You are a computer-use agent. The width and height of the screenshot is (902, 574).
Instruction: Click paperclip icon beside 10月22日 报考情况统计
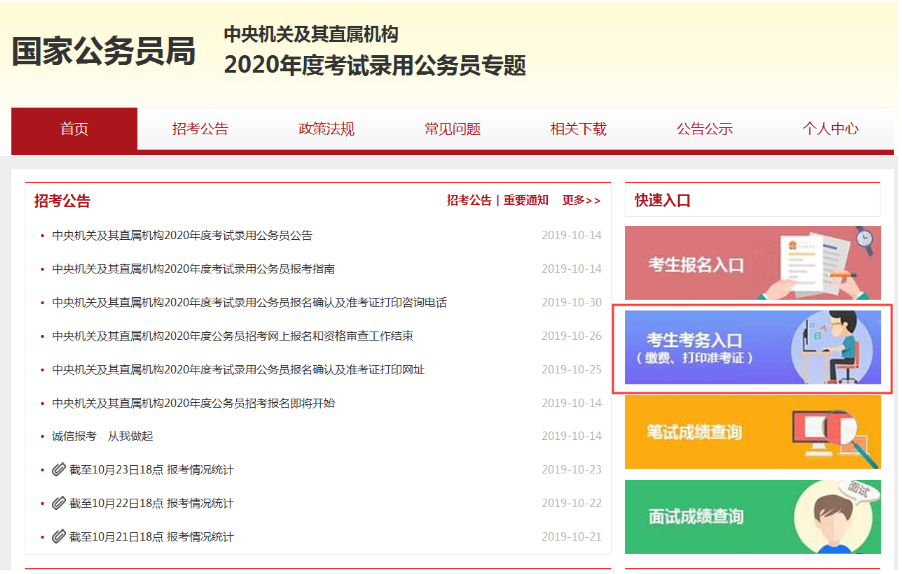pyautogui.click(x=59, y=503)
